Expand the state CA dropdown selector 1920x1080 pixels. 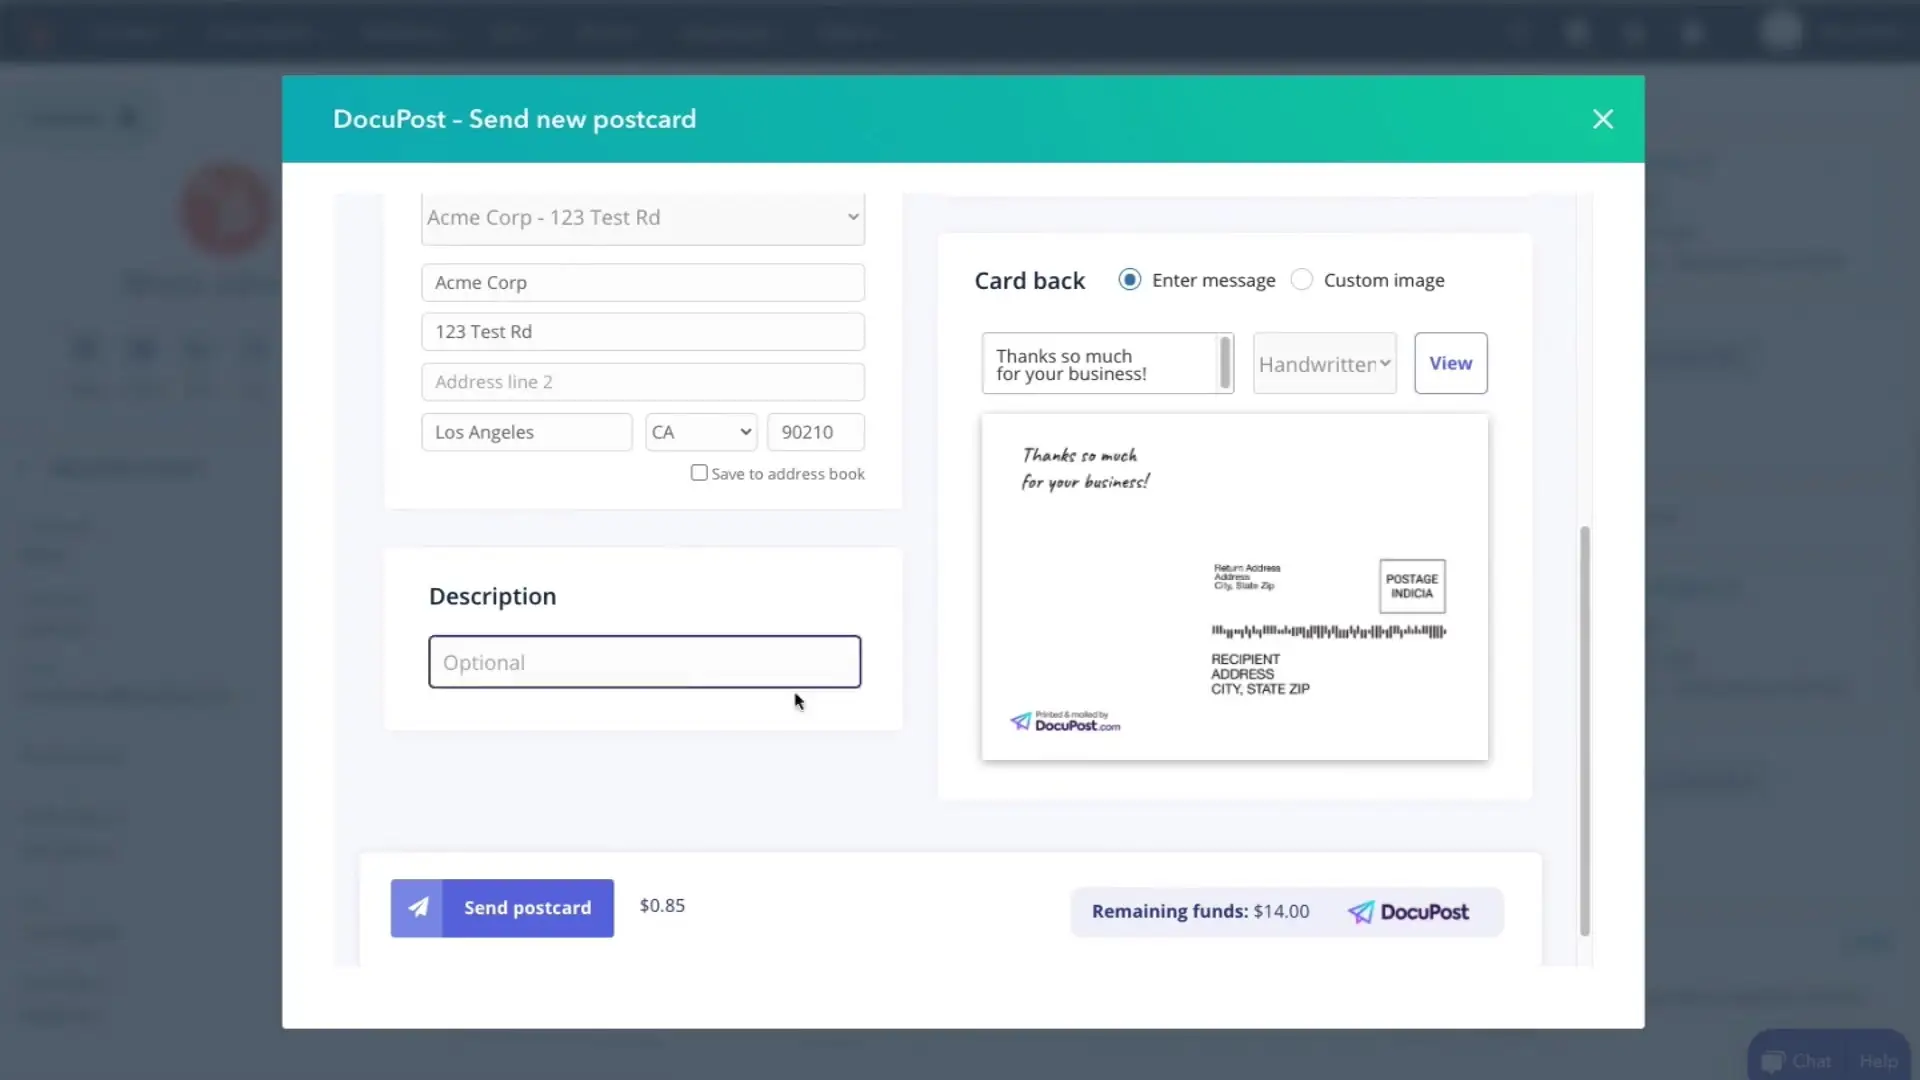click(x=700, y=430)
